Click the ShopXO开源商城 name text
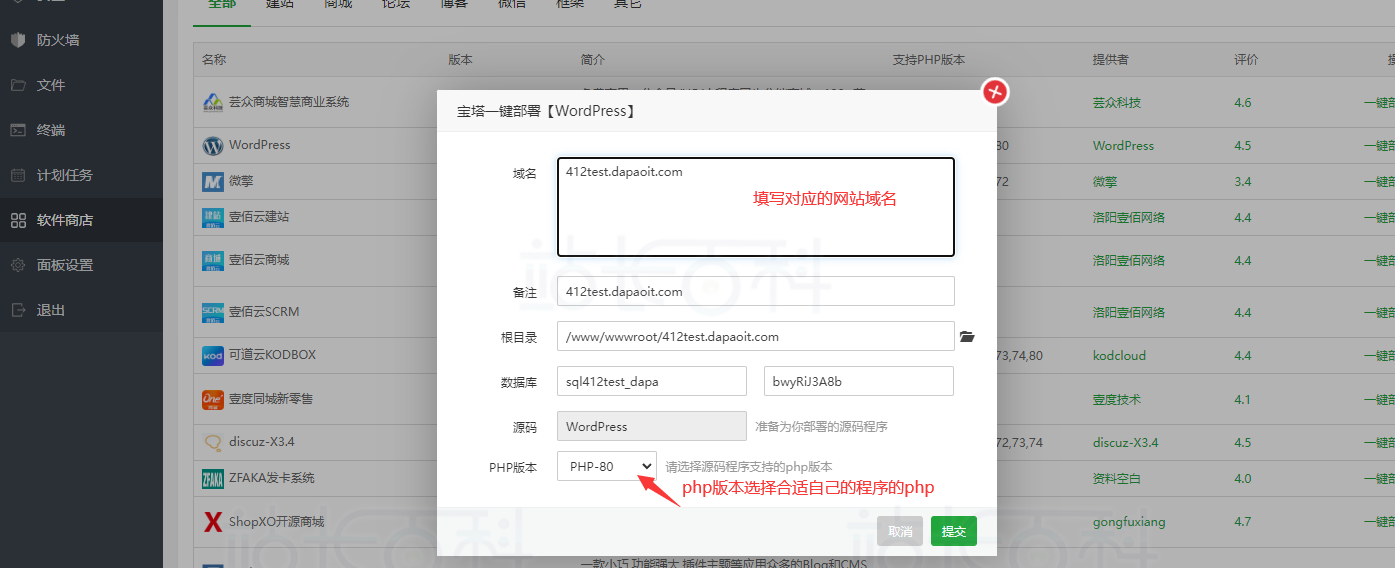The image size is (1395, 568). click(x=277, y=522)
